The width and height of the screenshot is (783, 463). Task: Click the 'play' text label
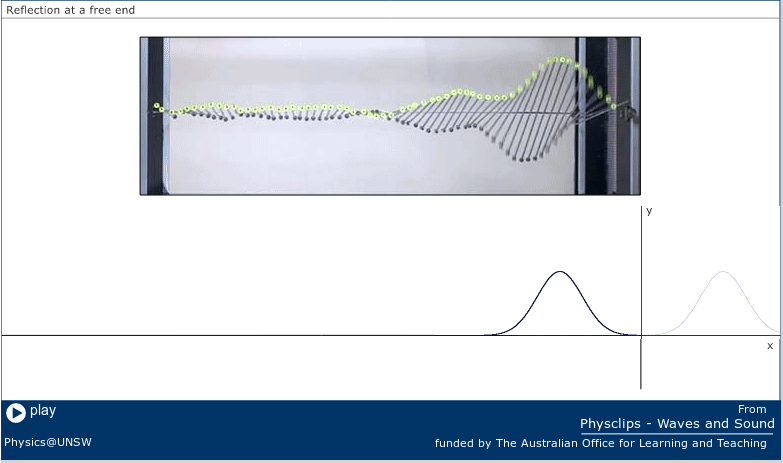click(x=43, y=411)
